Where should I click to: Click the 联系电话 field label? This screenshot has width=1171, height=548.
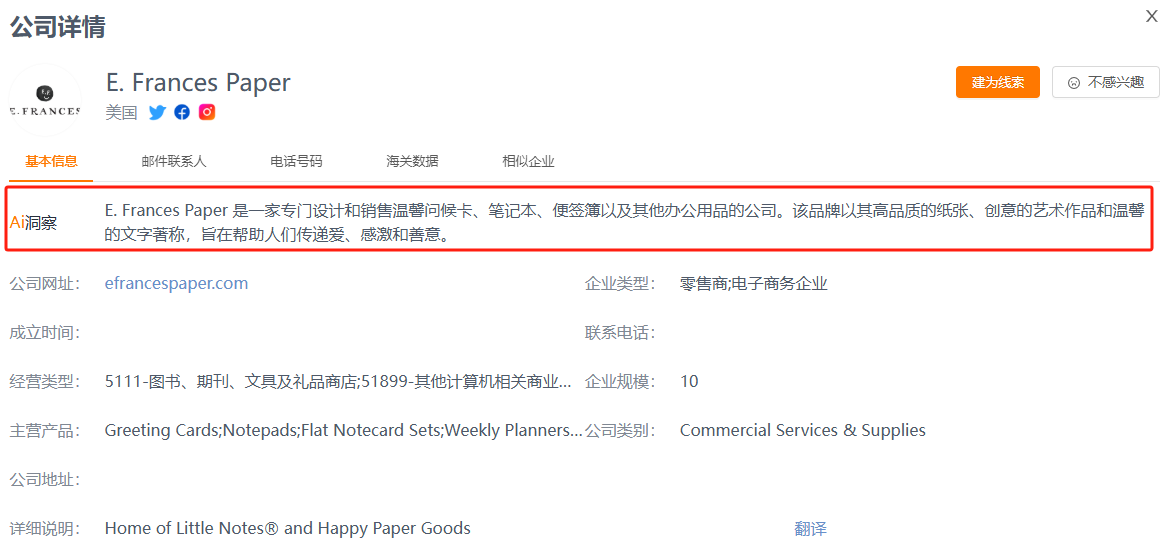pyautogui.click(x=619, y=333)
